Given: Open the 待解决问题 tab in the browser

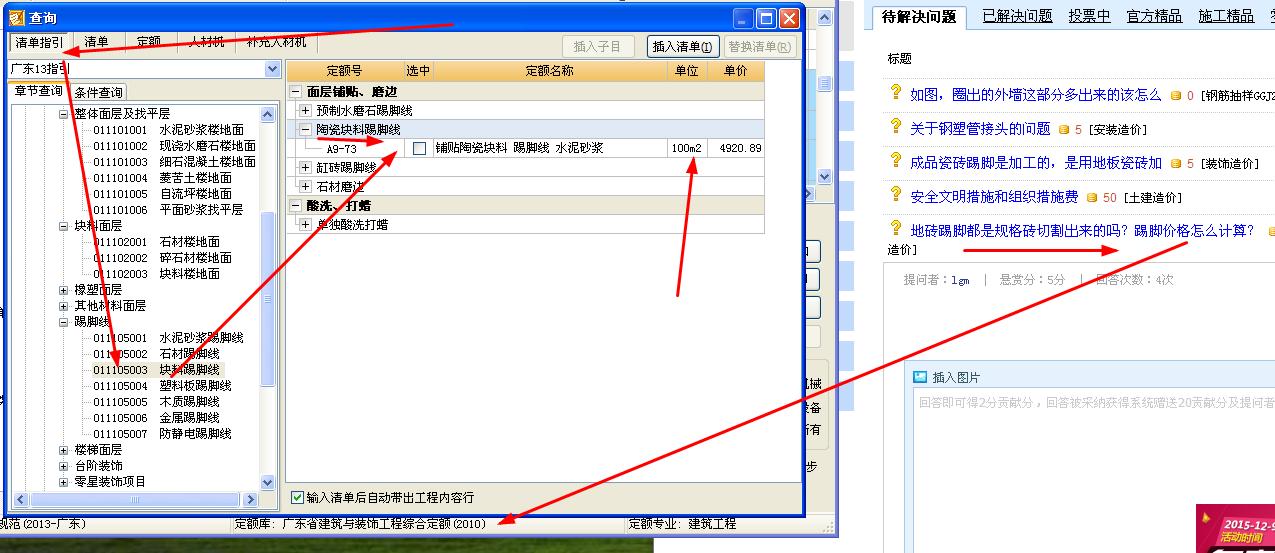Looking at the screenshot, I should coord(919,16).
